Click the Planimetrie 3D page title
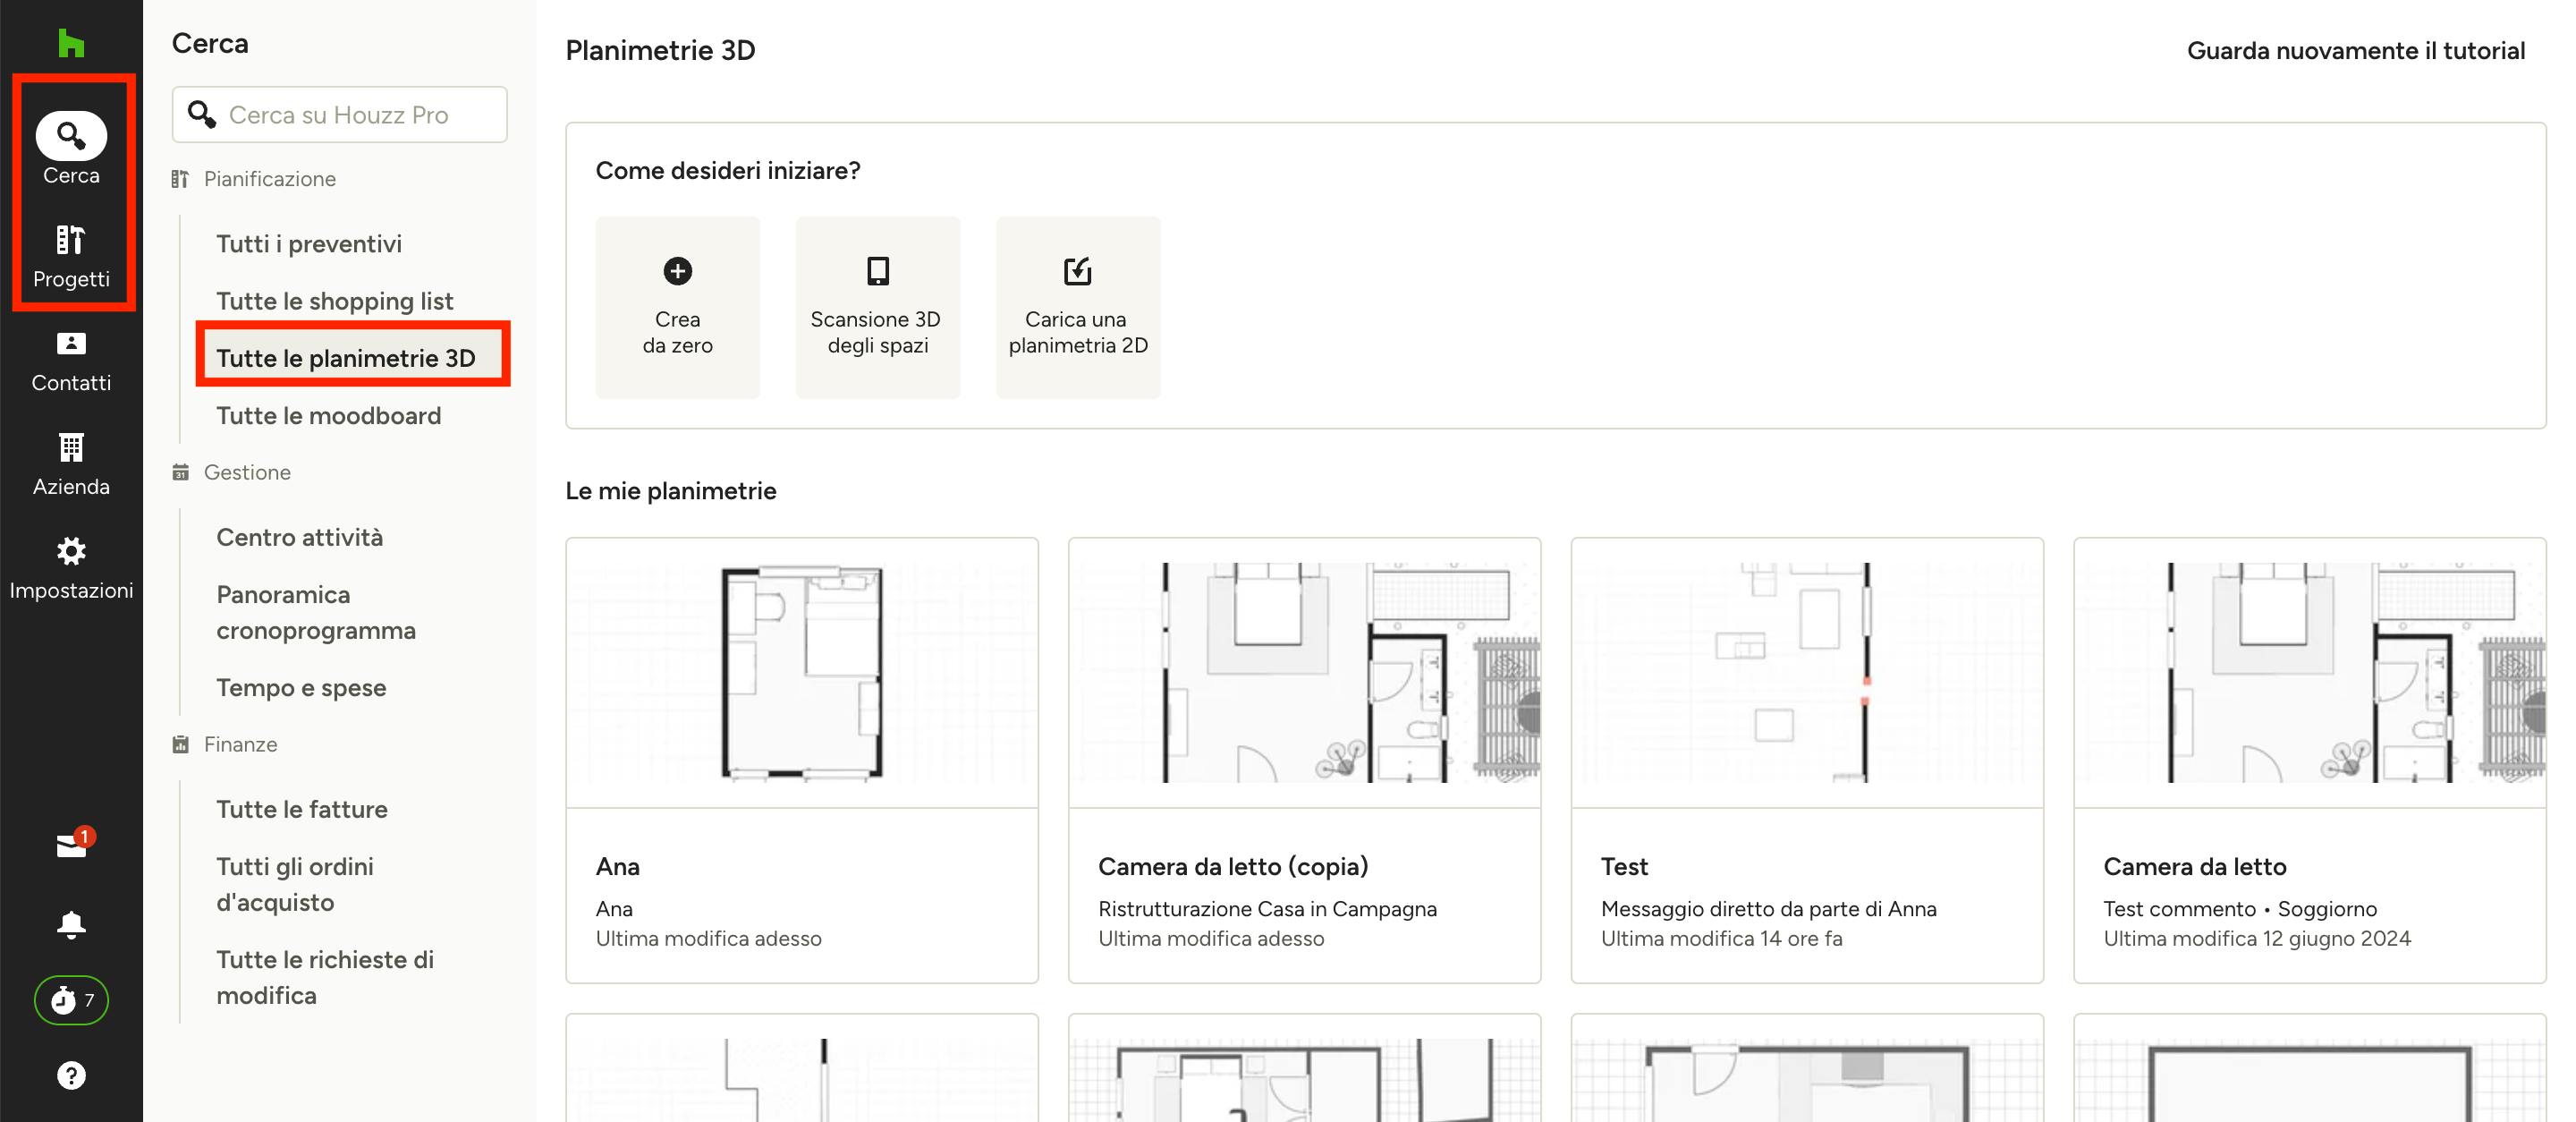The width and height of the screenshot is (2576, 1122). point(660,50)
